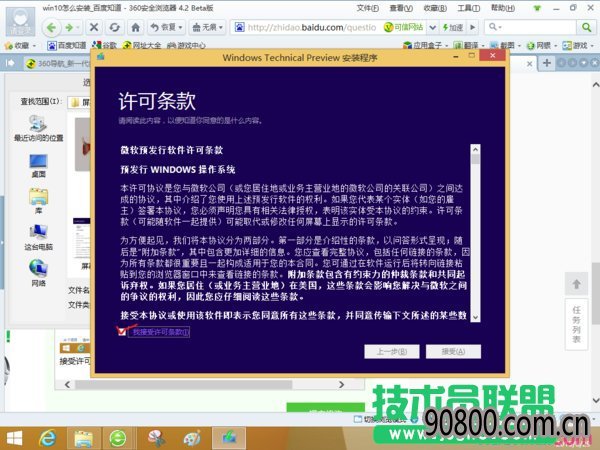Expand the address bar history chevron
This screenshot has width=600, height=450.
pos(432,28)
